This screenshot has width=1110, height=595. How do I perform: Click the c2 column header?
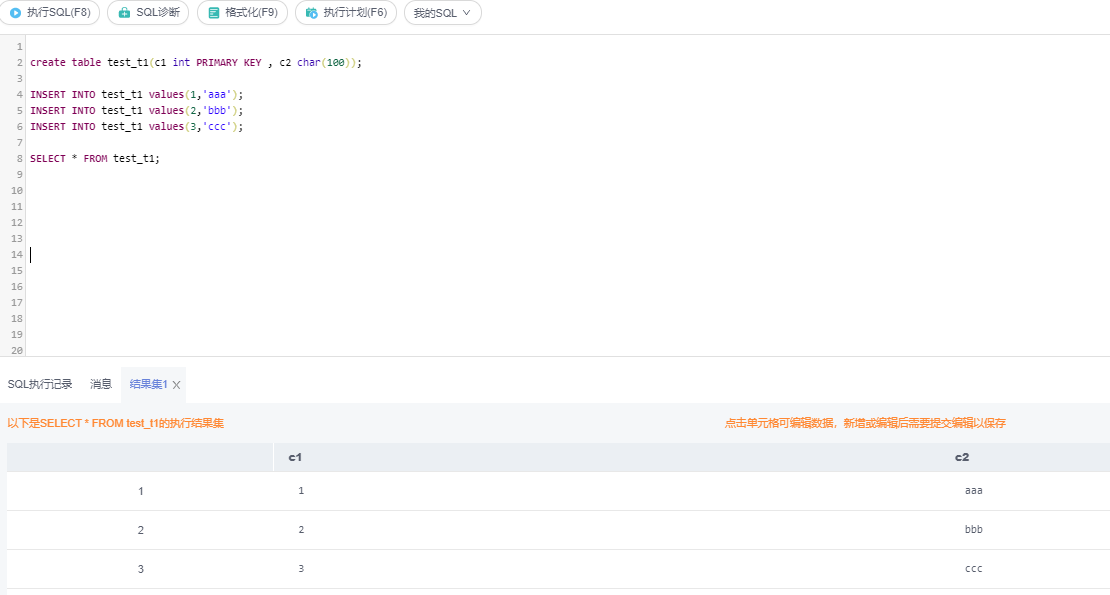962,457
